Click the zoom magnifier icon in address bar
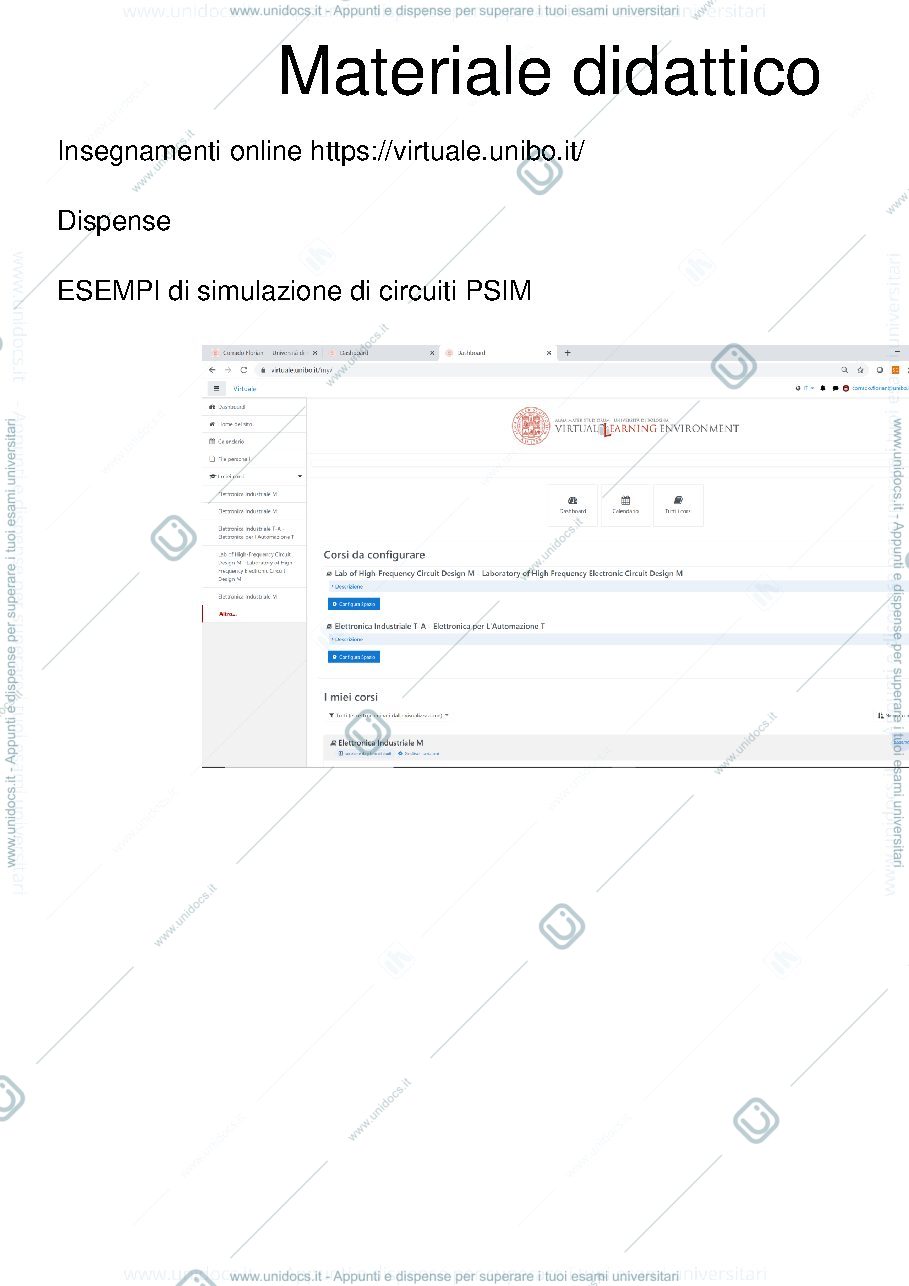The image size is (909, 1286). (844, 369)
